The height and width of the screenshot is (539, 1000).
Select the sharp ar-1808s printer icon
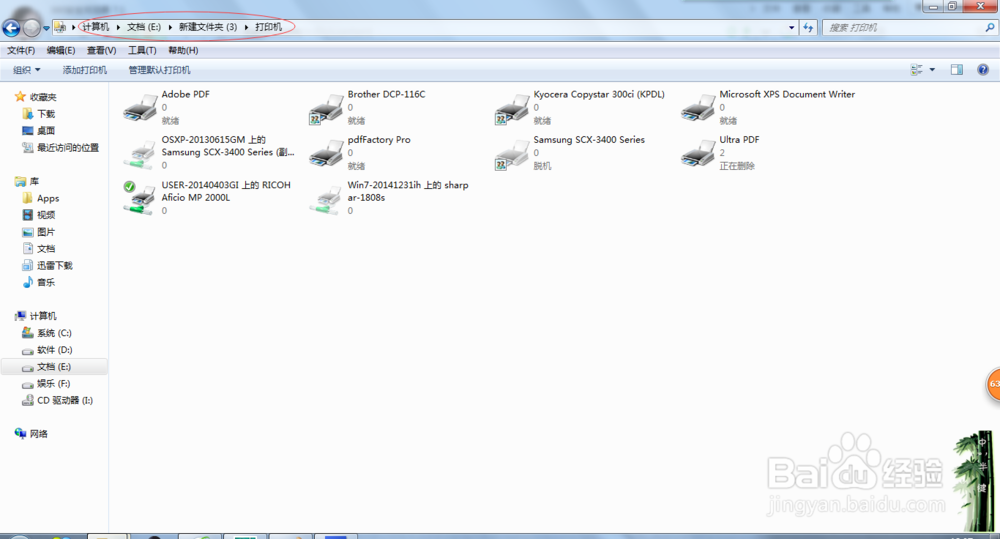pos(327,200)
